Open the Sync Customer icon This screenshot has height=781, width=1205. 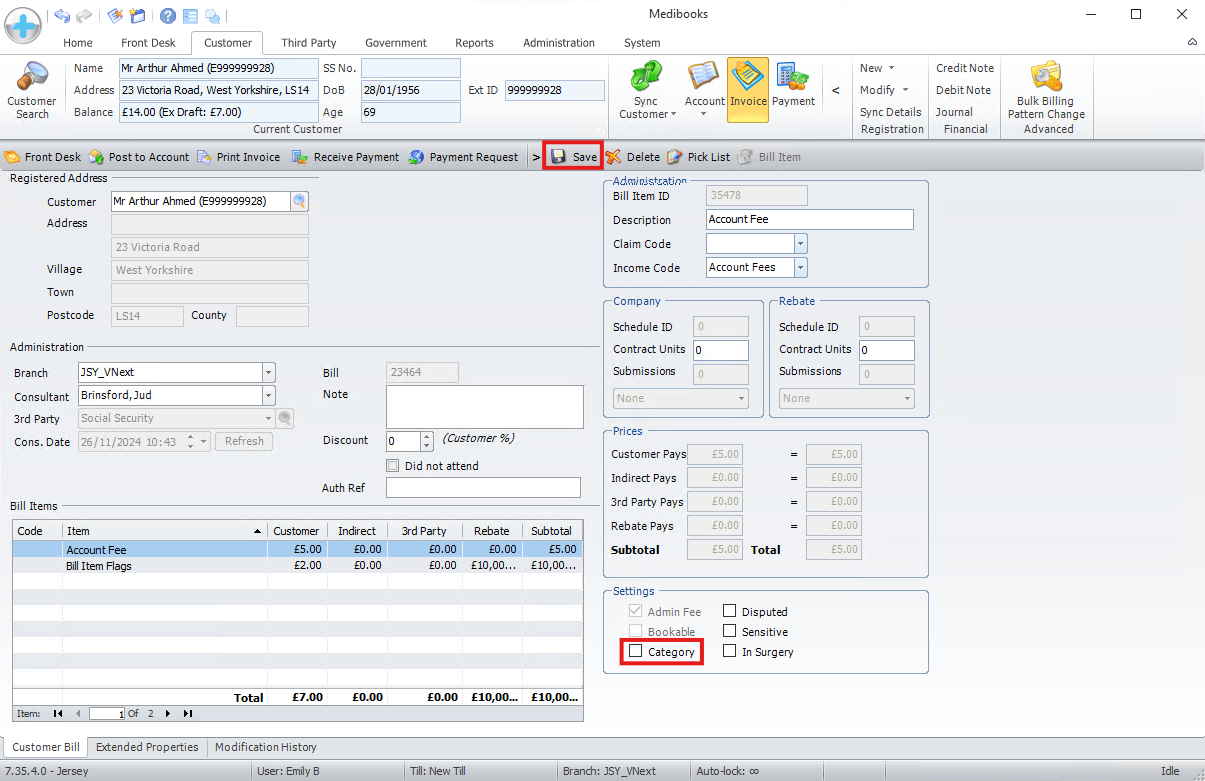click(x=646, y=78)
